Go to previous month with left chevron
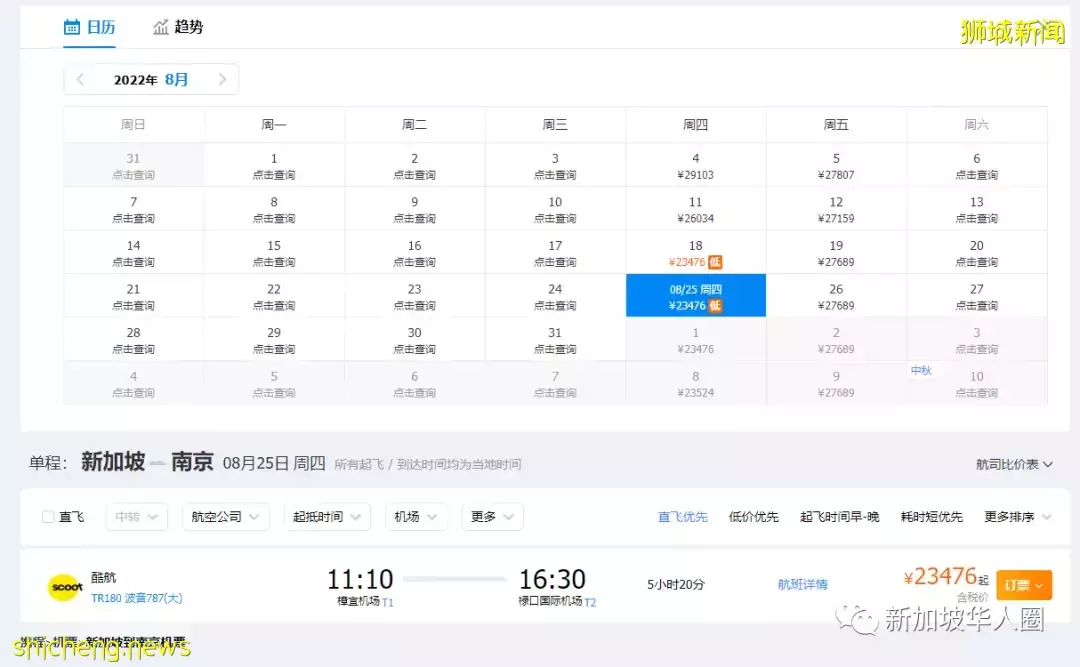 [80, 79]
